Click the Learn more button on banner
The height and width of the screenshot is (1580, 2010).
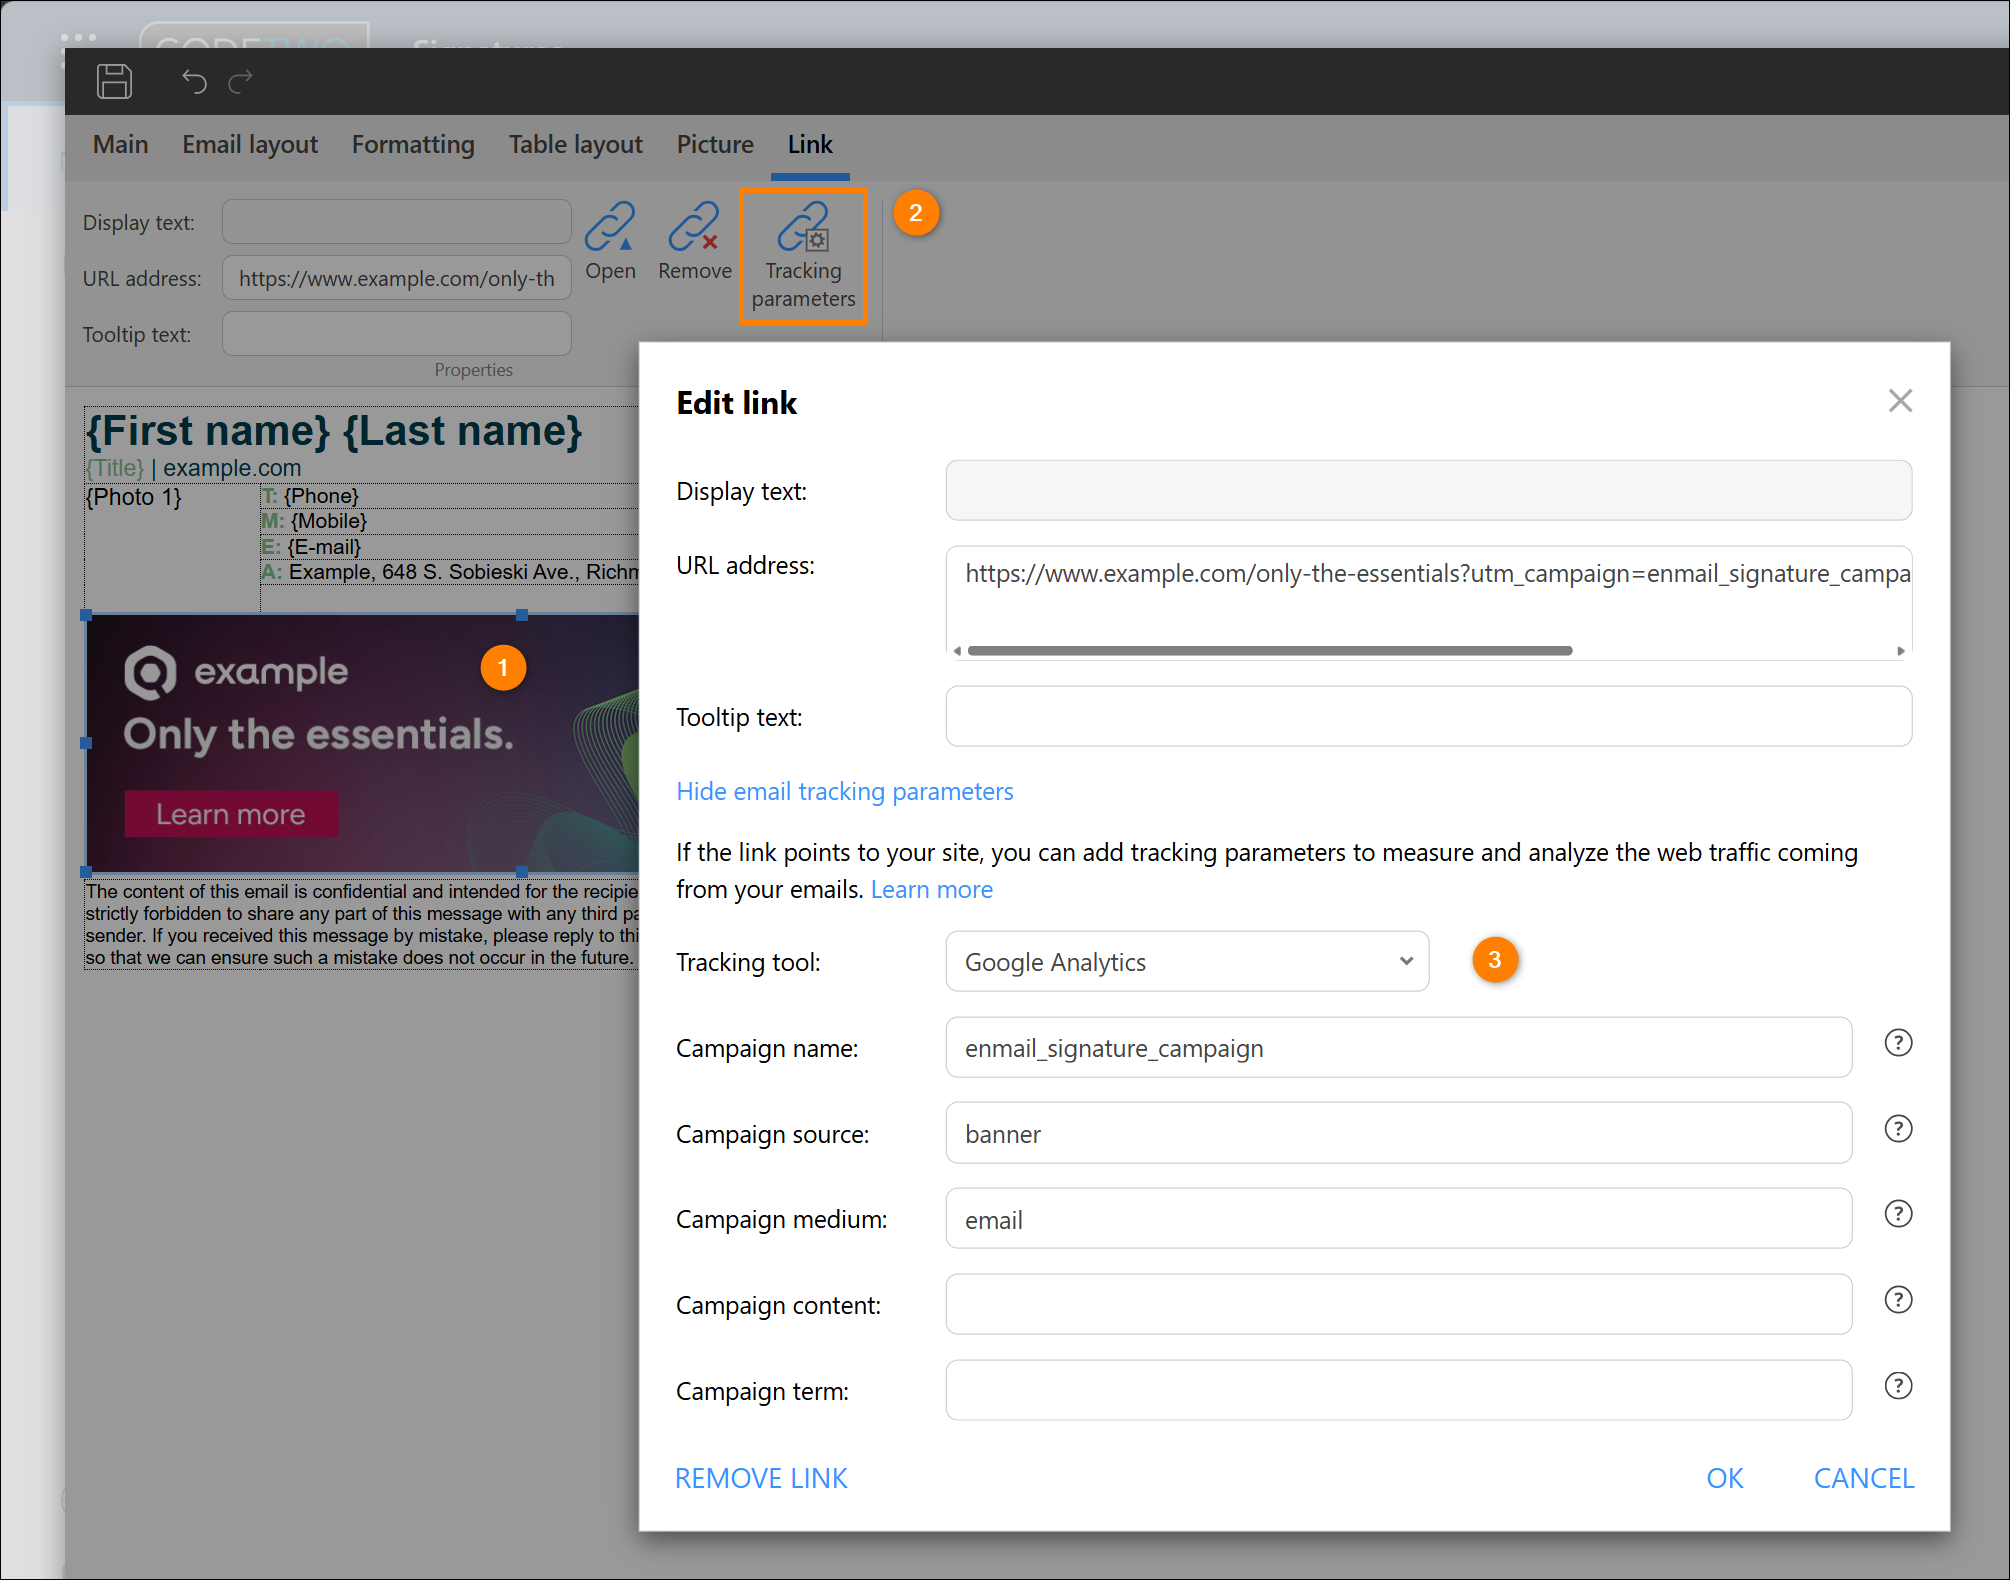[231, 814]
